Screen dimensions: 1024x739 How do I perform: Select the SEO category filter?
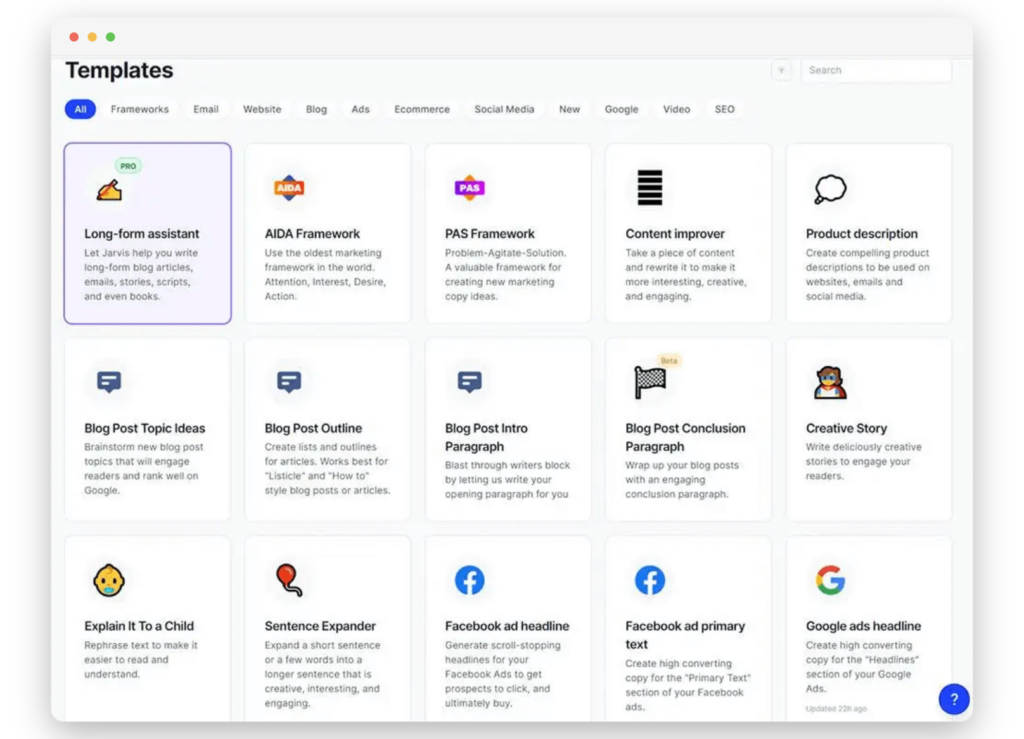tap(725, 109)
